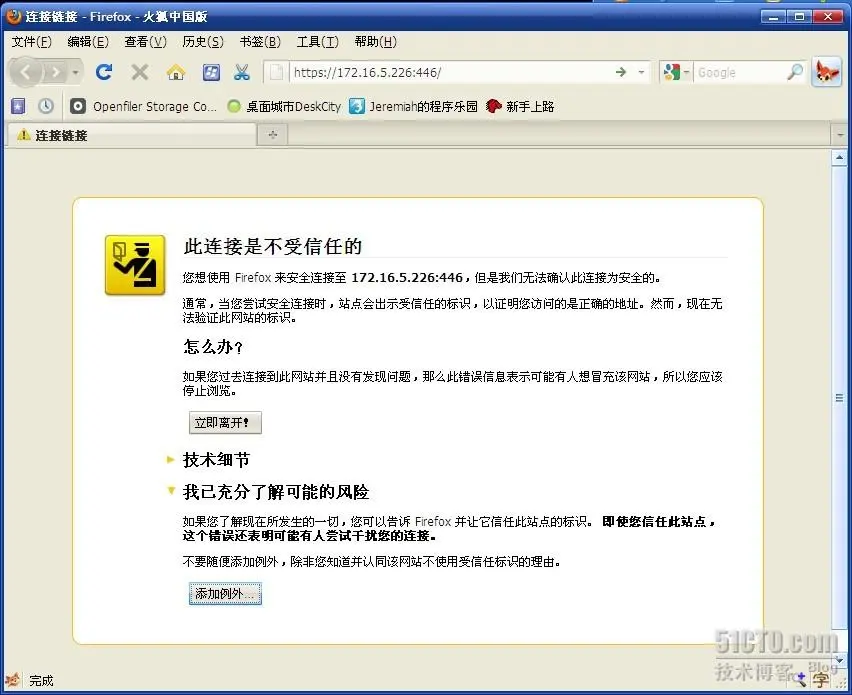Click the Go arrow in the address bar

[x=621, y=72]
